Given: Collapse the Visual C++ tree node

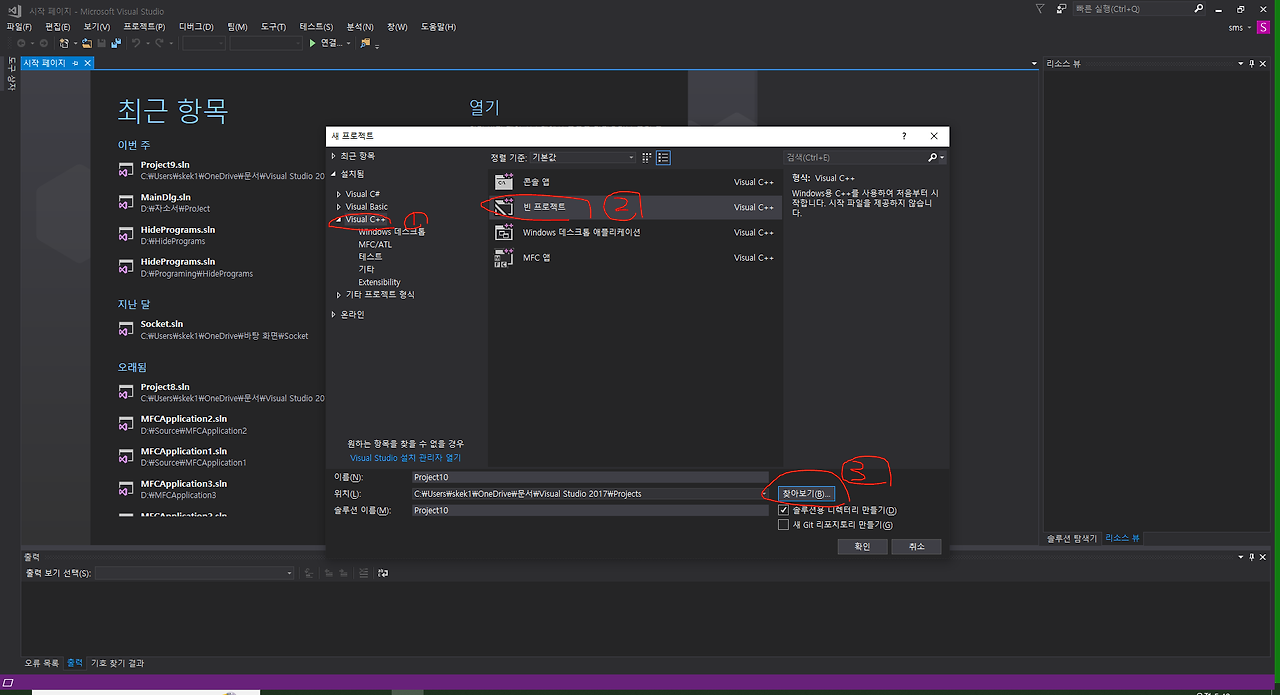Looking at the screenshot, I should click(x=339, y=219).
